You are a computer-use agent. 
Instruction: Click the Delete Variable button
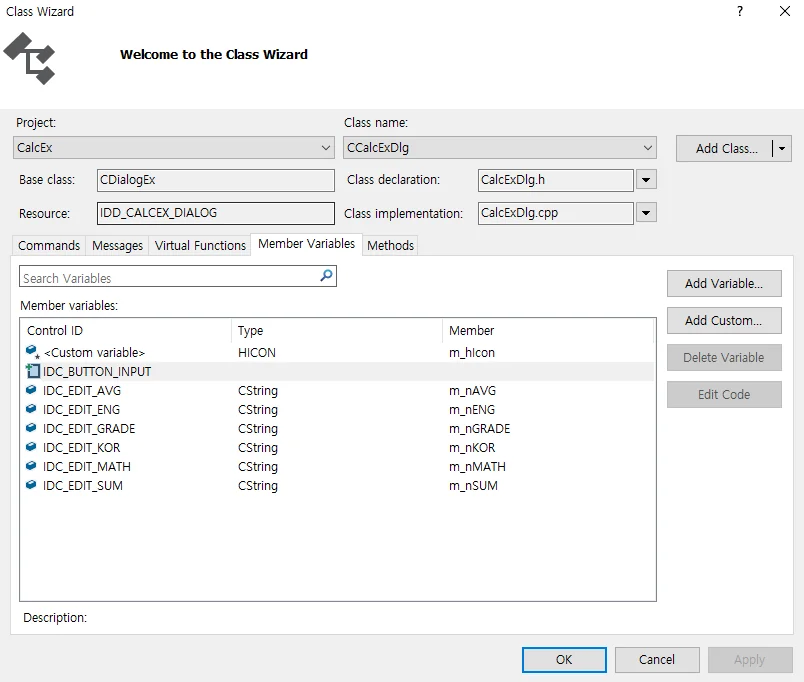(x=724, y=357)
